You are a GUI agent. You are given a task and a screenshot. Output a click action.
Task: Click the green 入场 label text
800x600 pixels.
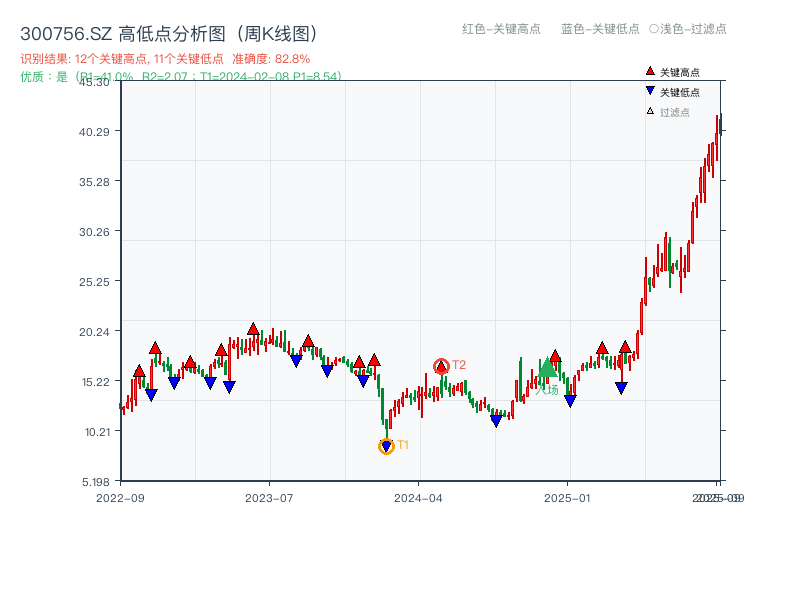(547, 390)
